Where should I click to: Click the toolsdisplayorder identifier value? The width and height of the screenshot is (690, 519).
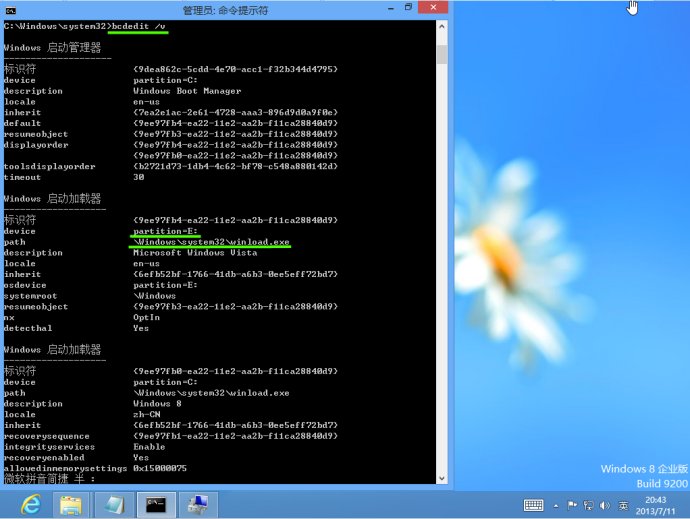tap(235, 166)
